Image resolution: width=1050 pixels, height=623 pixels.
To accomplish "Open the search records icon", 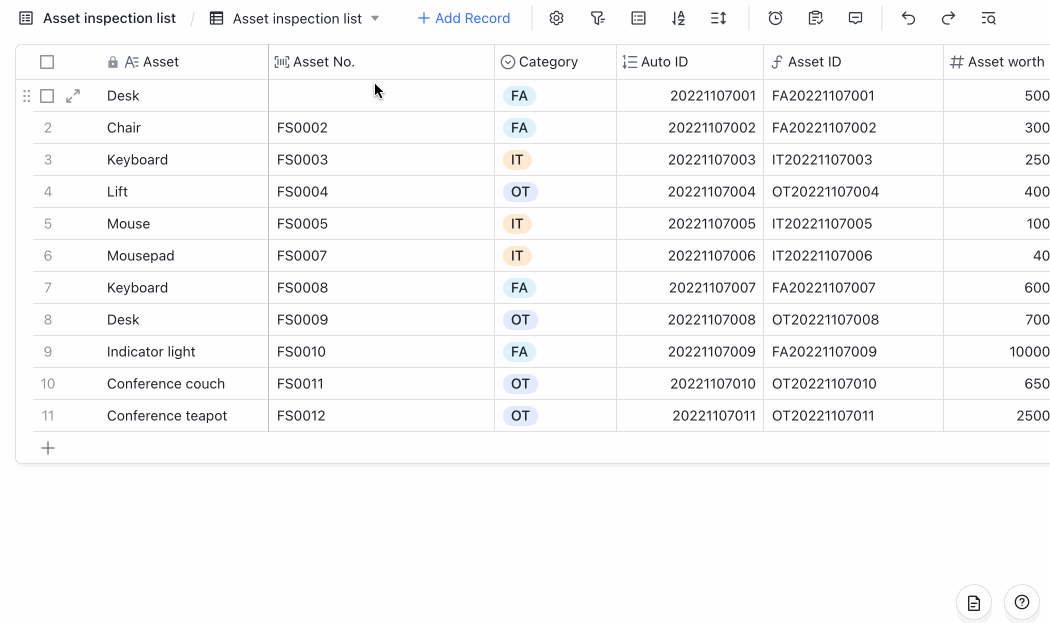I will pos(987,18).
